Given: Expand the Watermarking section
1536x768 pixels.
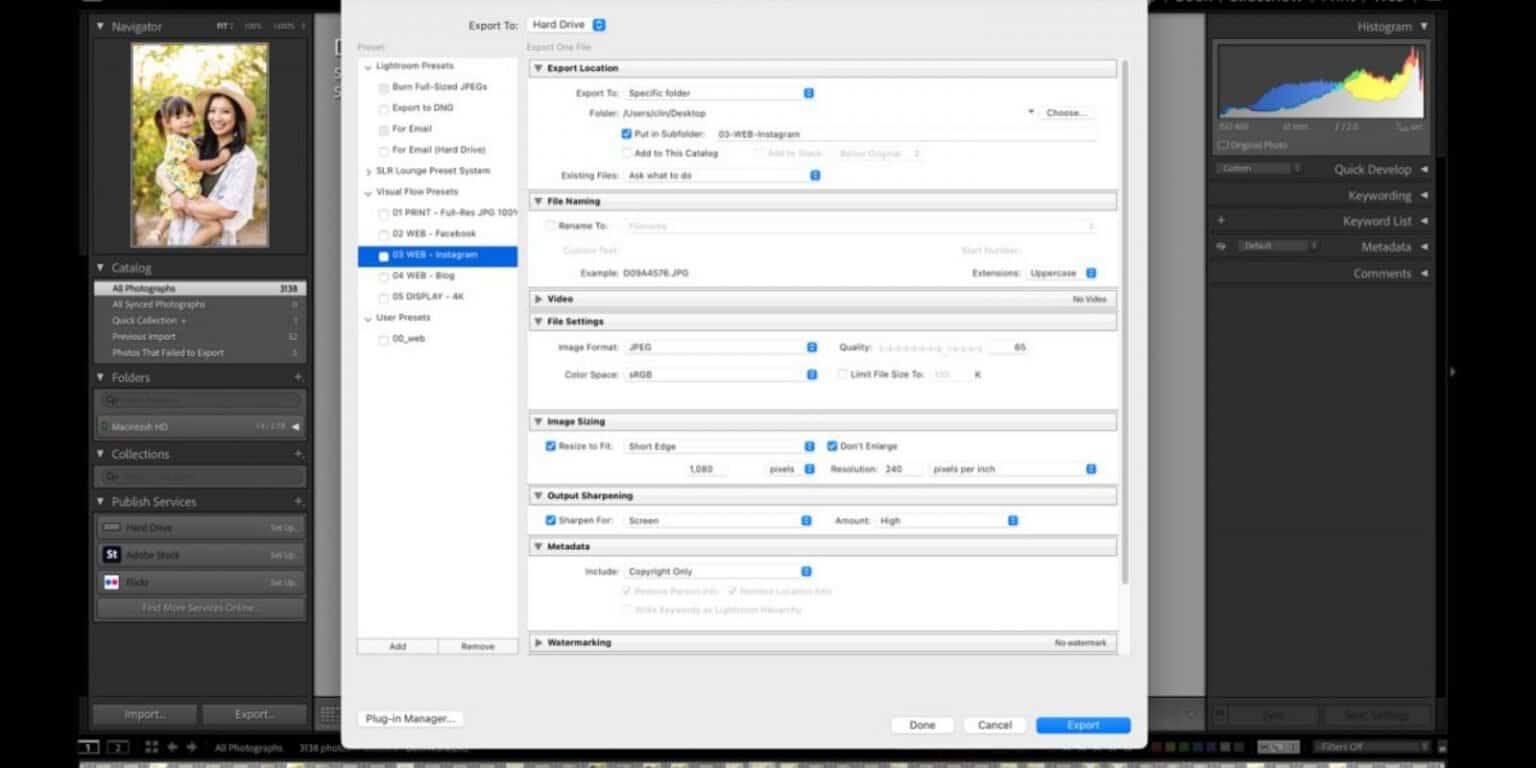Looking at the screenshot, I should point(539,642).
